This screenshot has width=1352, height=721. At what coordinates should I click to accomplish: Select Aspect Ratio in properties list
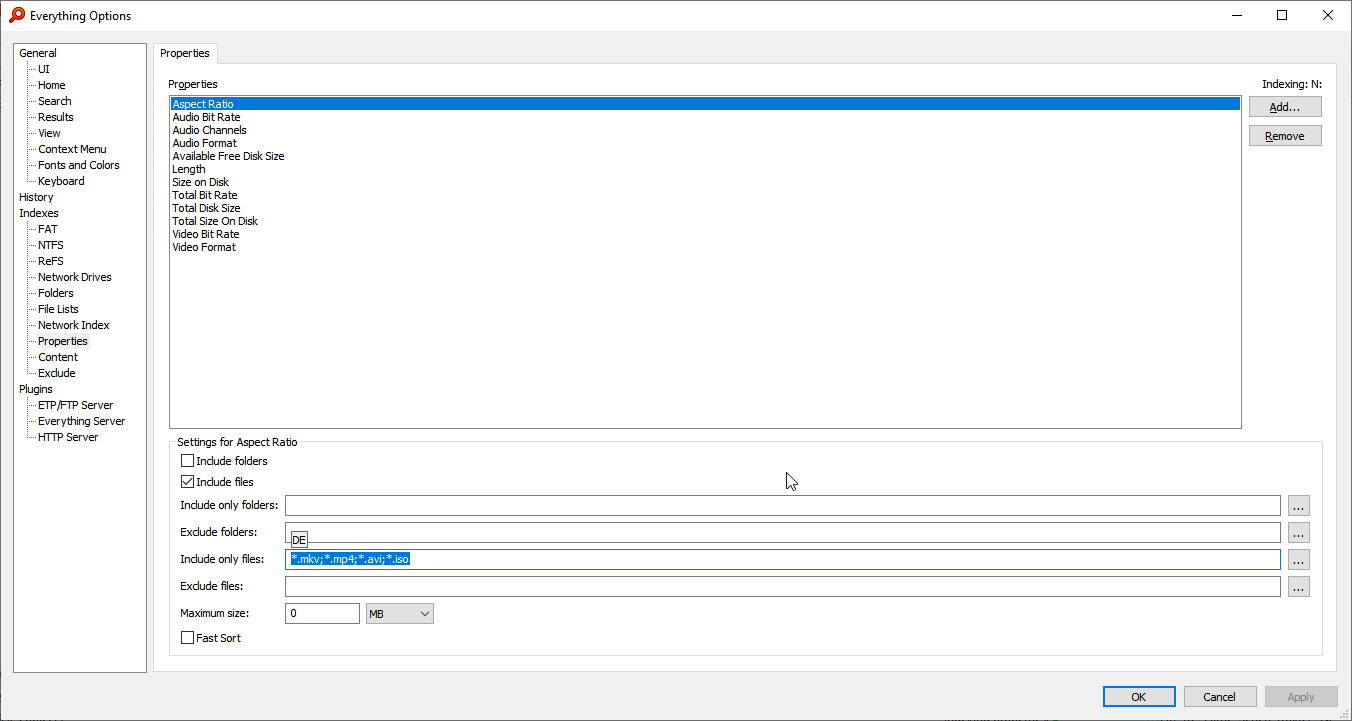point(705,104)
